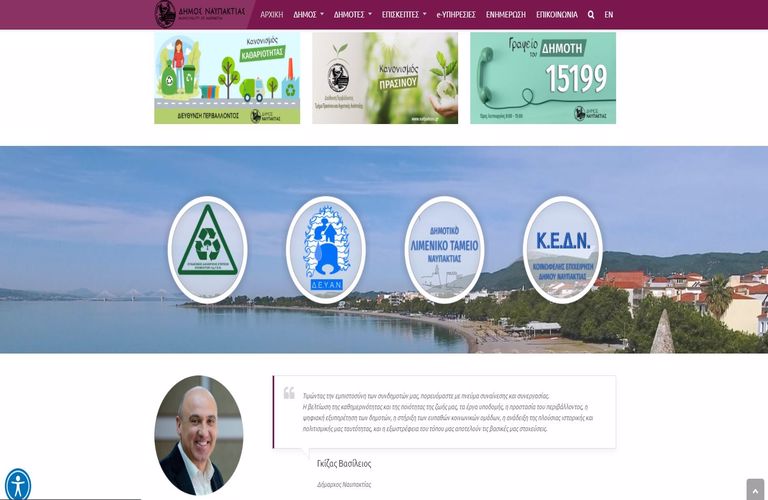Screen dimensions: 768x500
Task: Click the mayor Γκίζας Βασίλειος portrait photo
Action: tap(199, 435)
